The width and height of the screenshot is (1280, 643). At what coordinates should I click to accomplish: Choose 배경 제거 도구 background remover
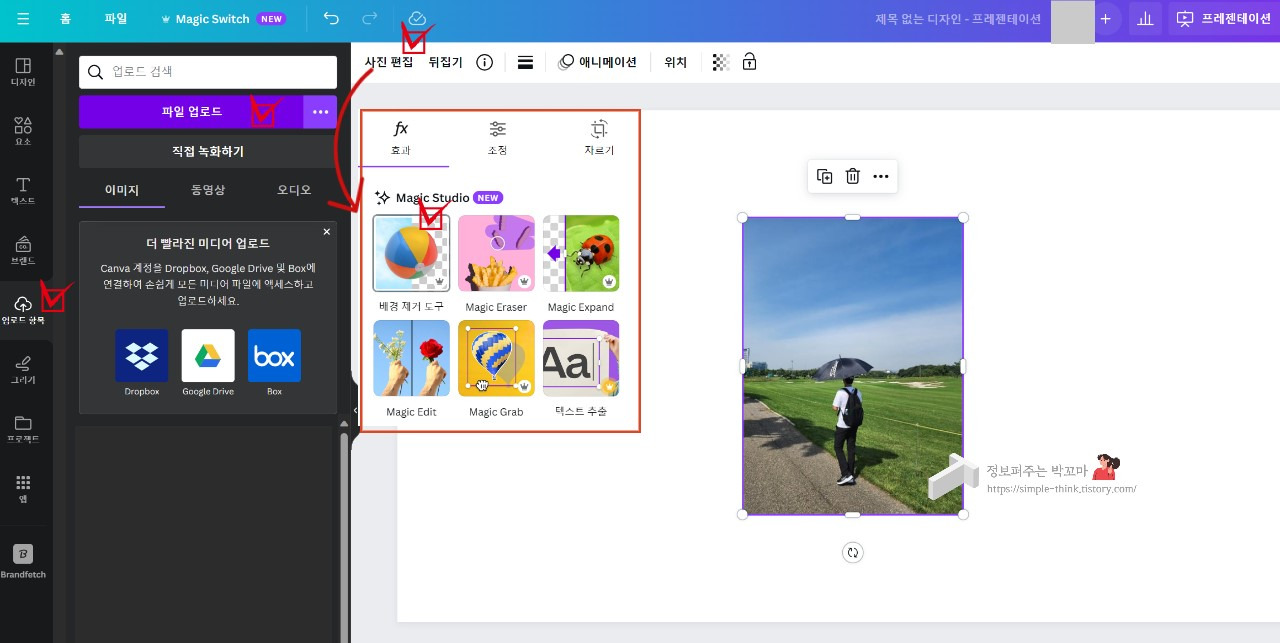tap(411, 264)
